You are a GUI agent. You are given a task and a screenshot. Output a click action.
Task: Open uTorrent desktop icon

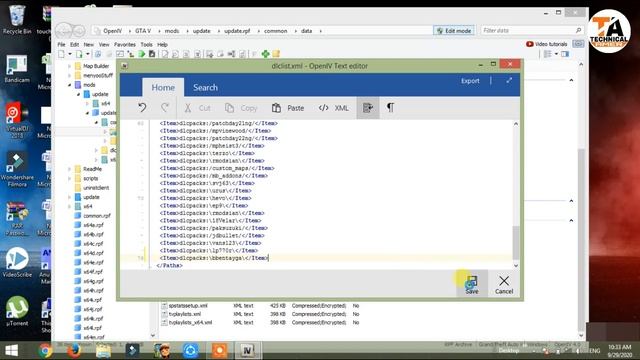click(x=17, y=311)
